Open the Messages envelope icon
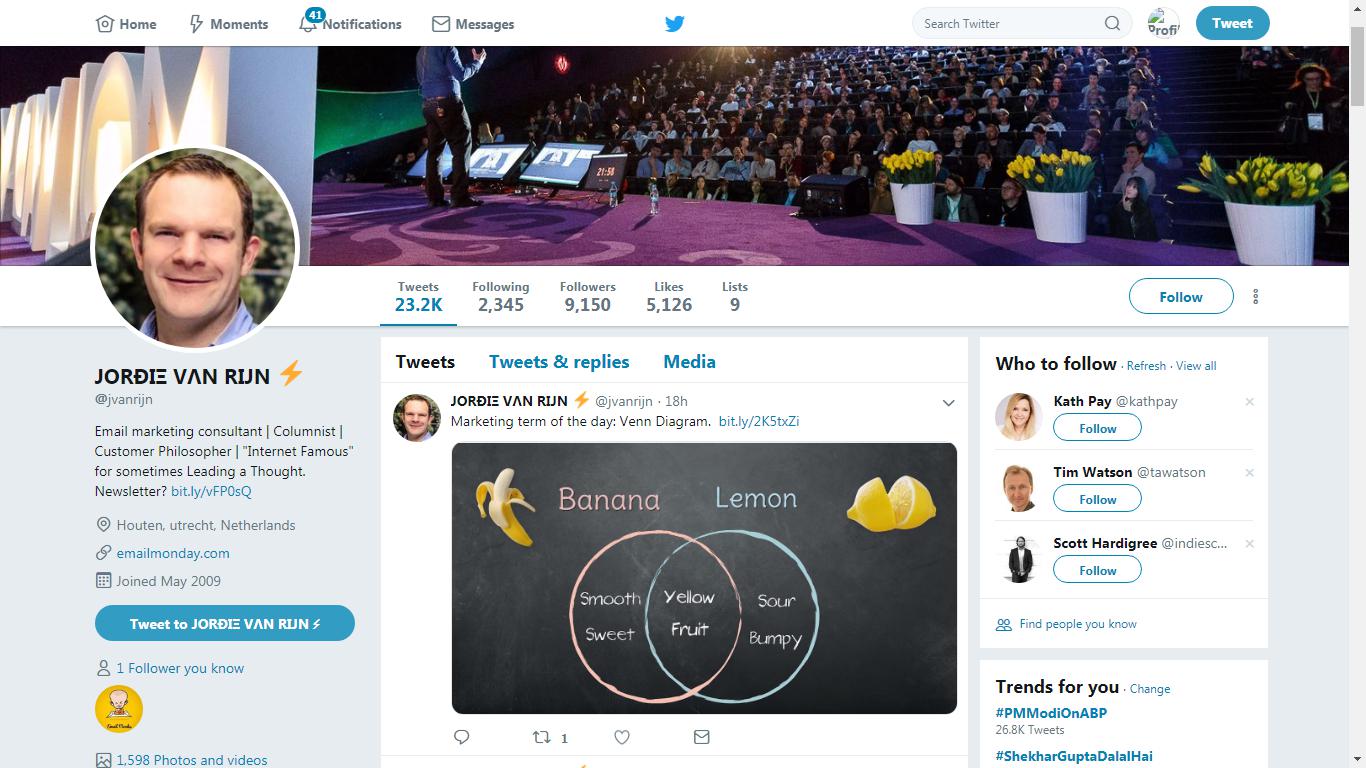Image resolution: width=1366 pixels, height=768 pixels. [441, 23]
